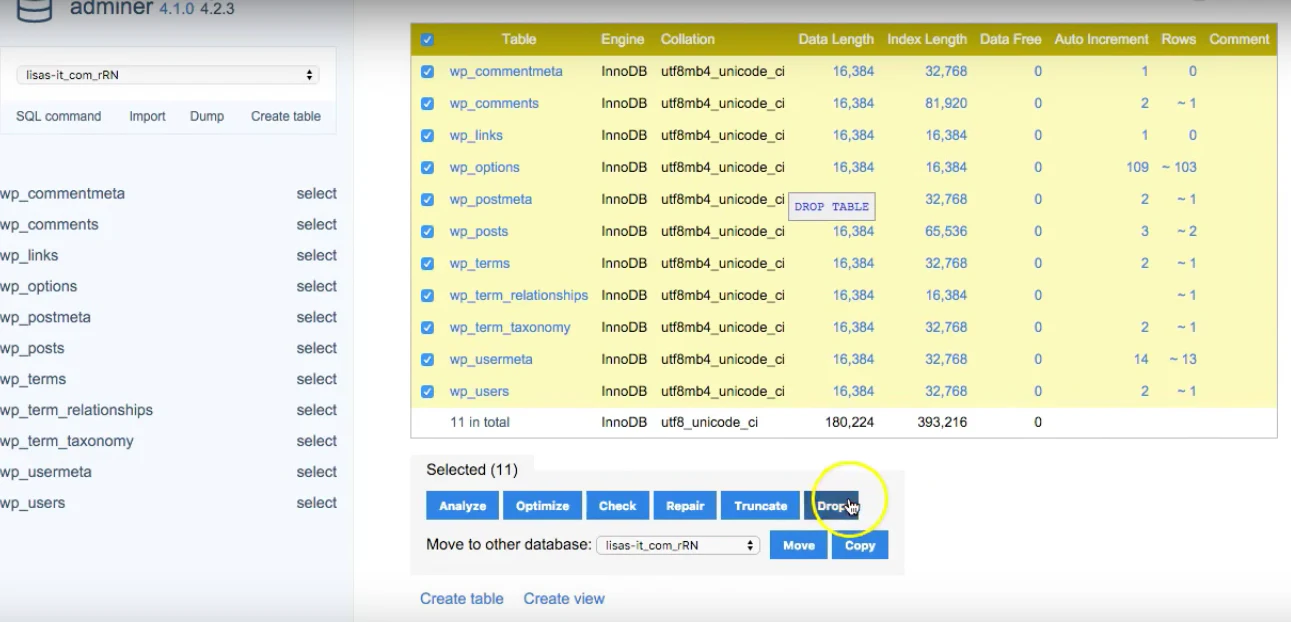Open the sidebar database selector dropdown
Image resolution: width=1291 pixels, height=622 pixels.
click(x=167, y=75)
